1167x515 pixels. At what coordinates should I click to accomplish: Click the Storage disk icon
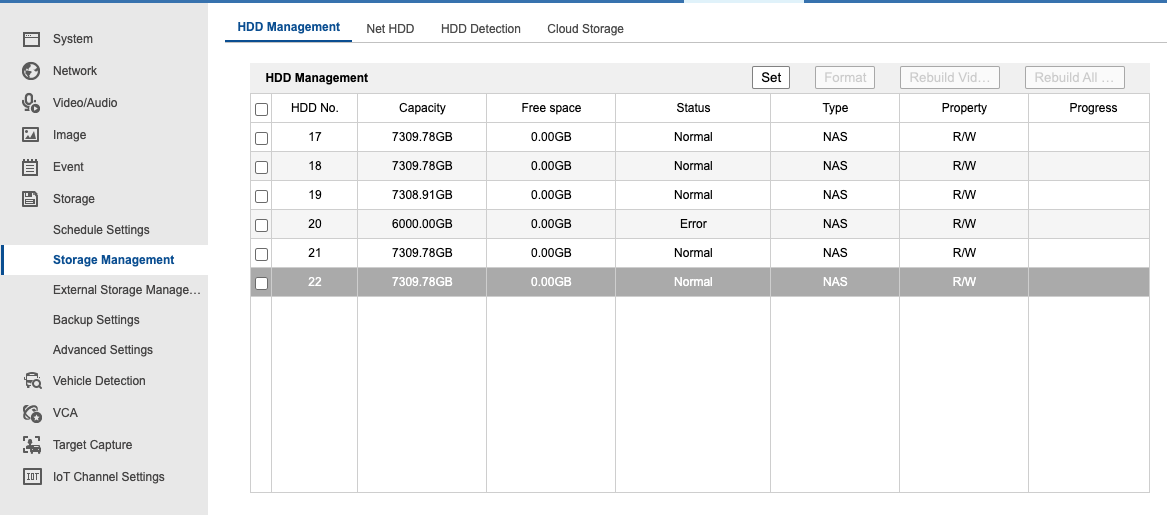tap(31, 199)
